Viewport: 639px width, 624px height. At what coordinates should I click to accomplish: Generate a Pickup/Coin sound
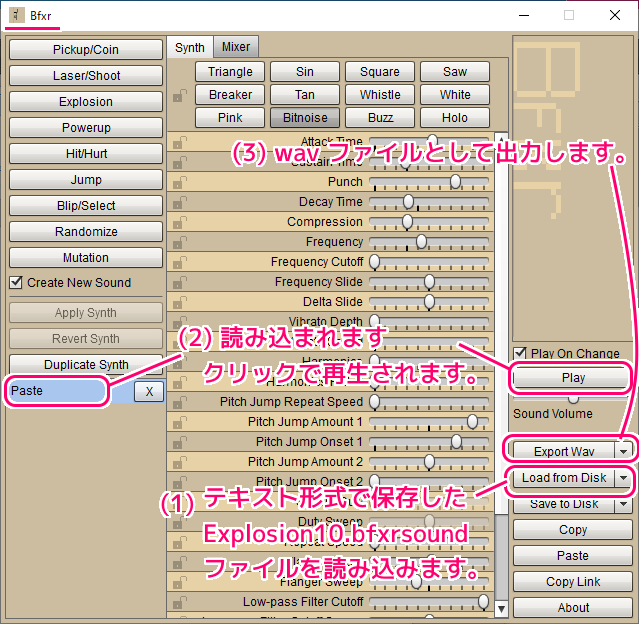(x=86, y=50)
